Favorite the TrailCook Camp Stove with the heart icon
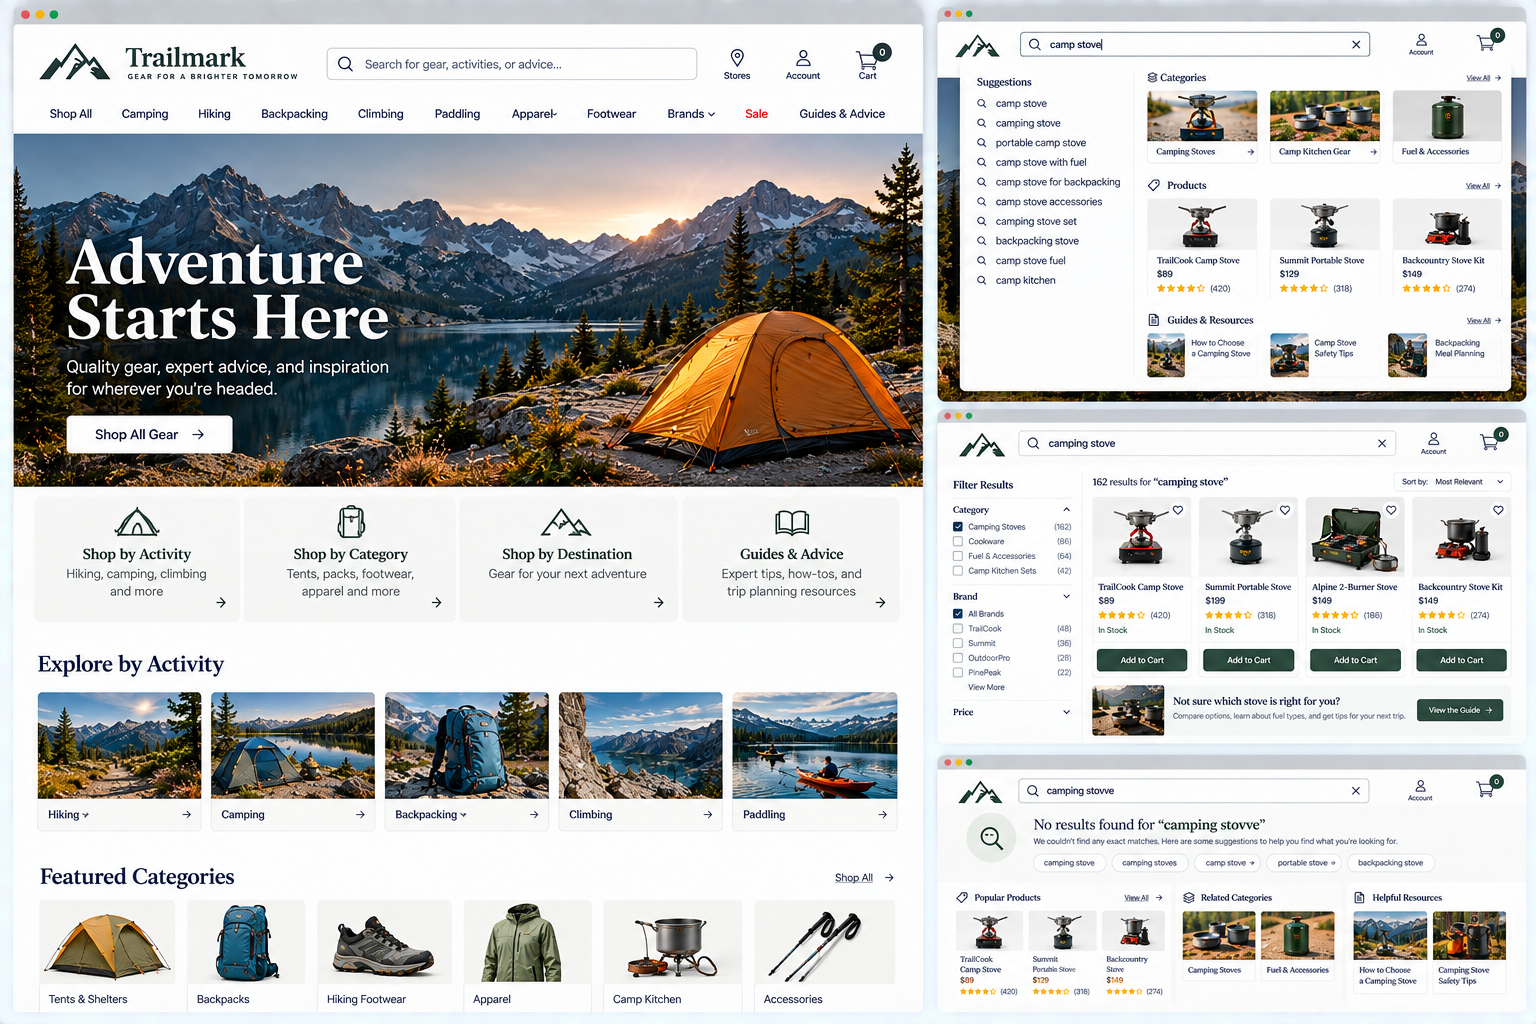The height and width of the screenshot is (1024, 1536). pos(1178,510)
